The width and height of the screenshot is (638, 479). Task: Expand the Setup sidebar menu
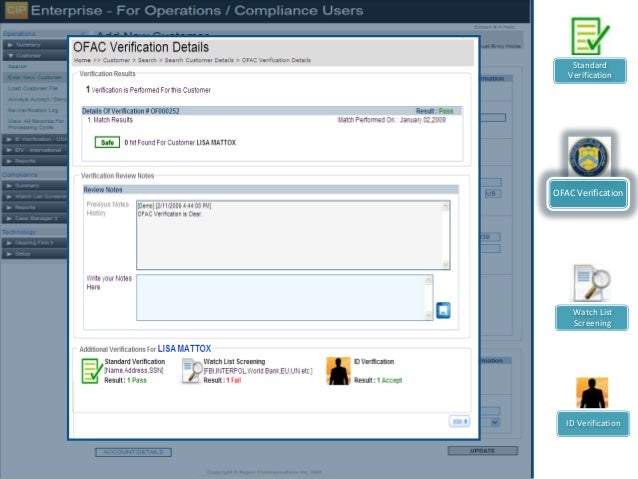coord(34,254)
